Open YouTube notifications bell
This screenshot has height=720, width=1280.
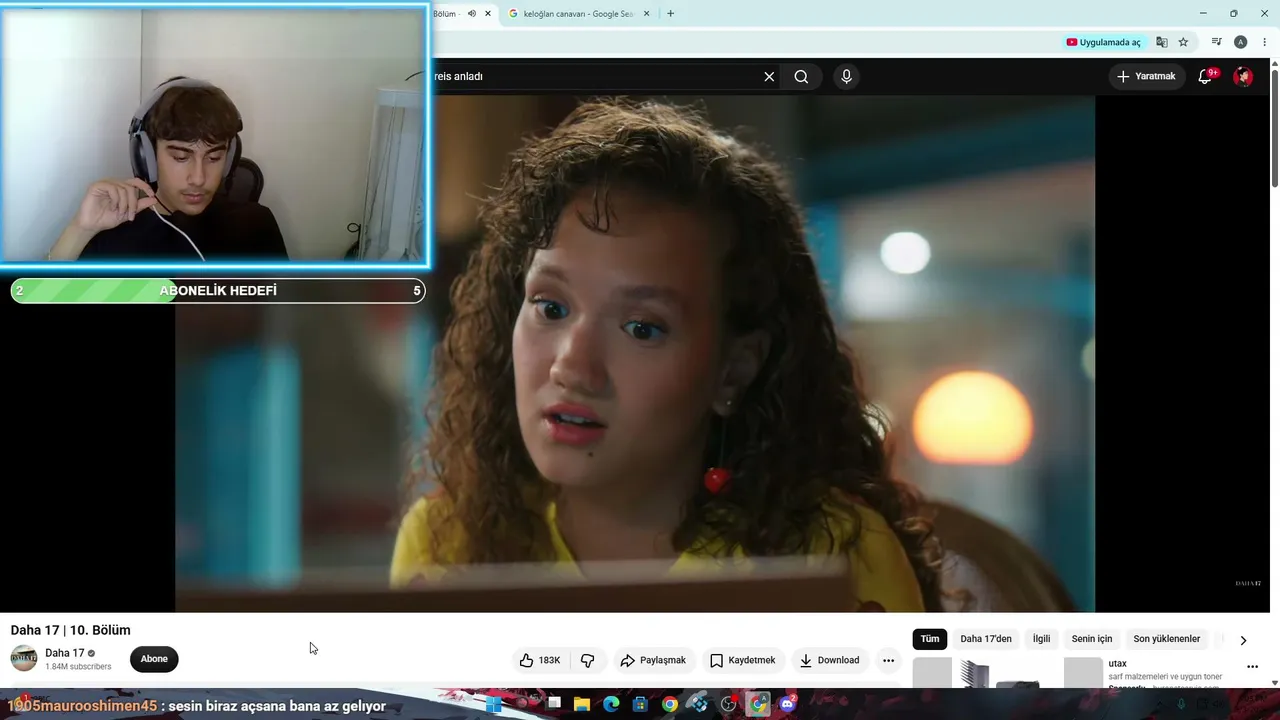click(1206, 77)
